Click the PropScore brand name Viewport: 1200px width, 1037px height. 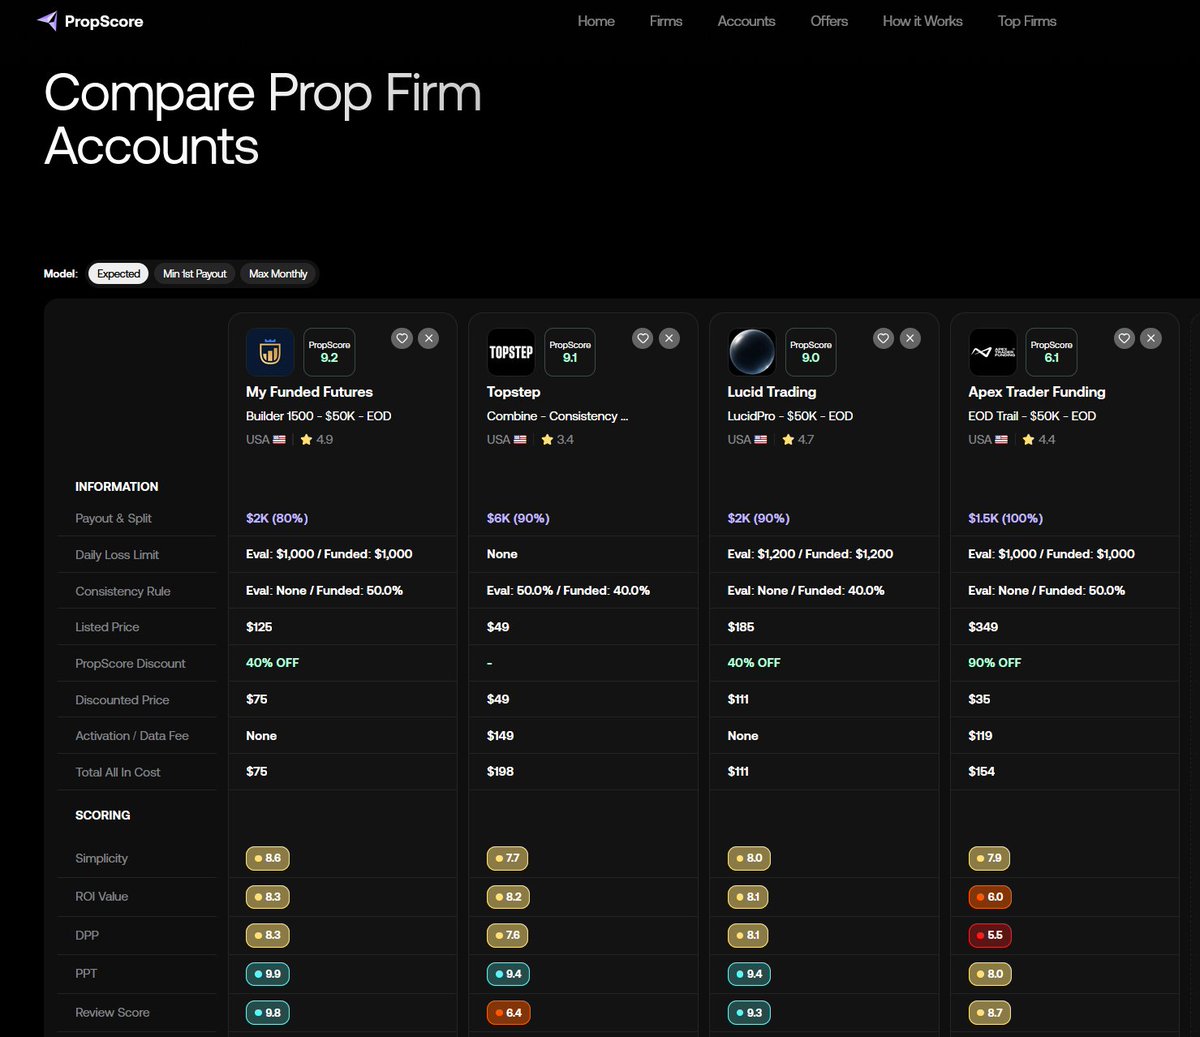point(104,21)
